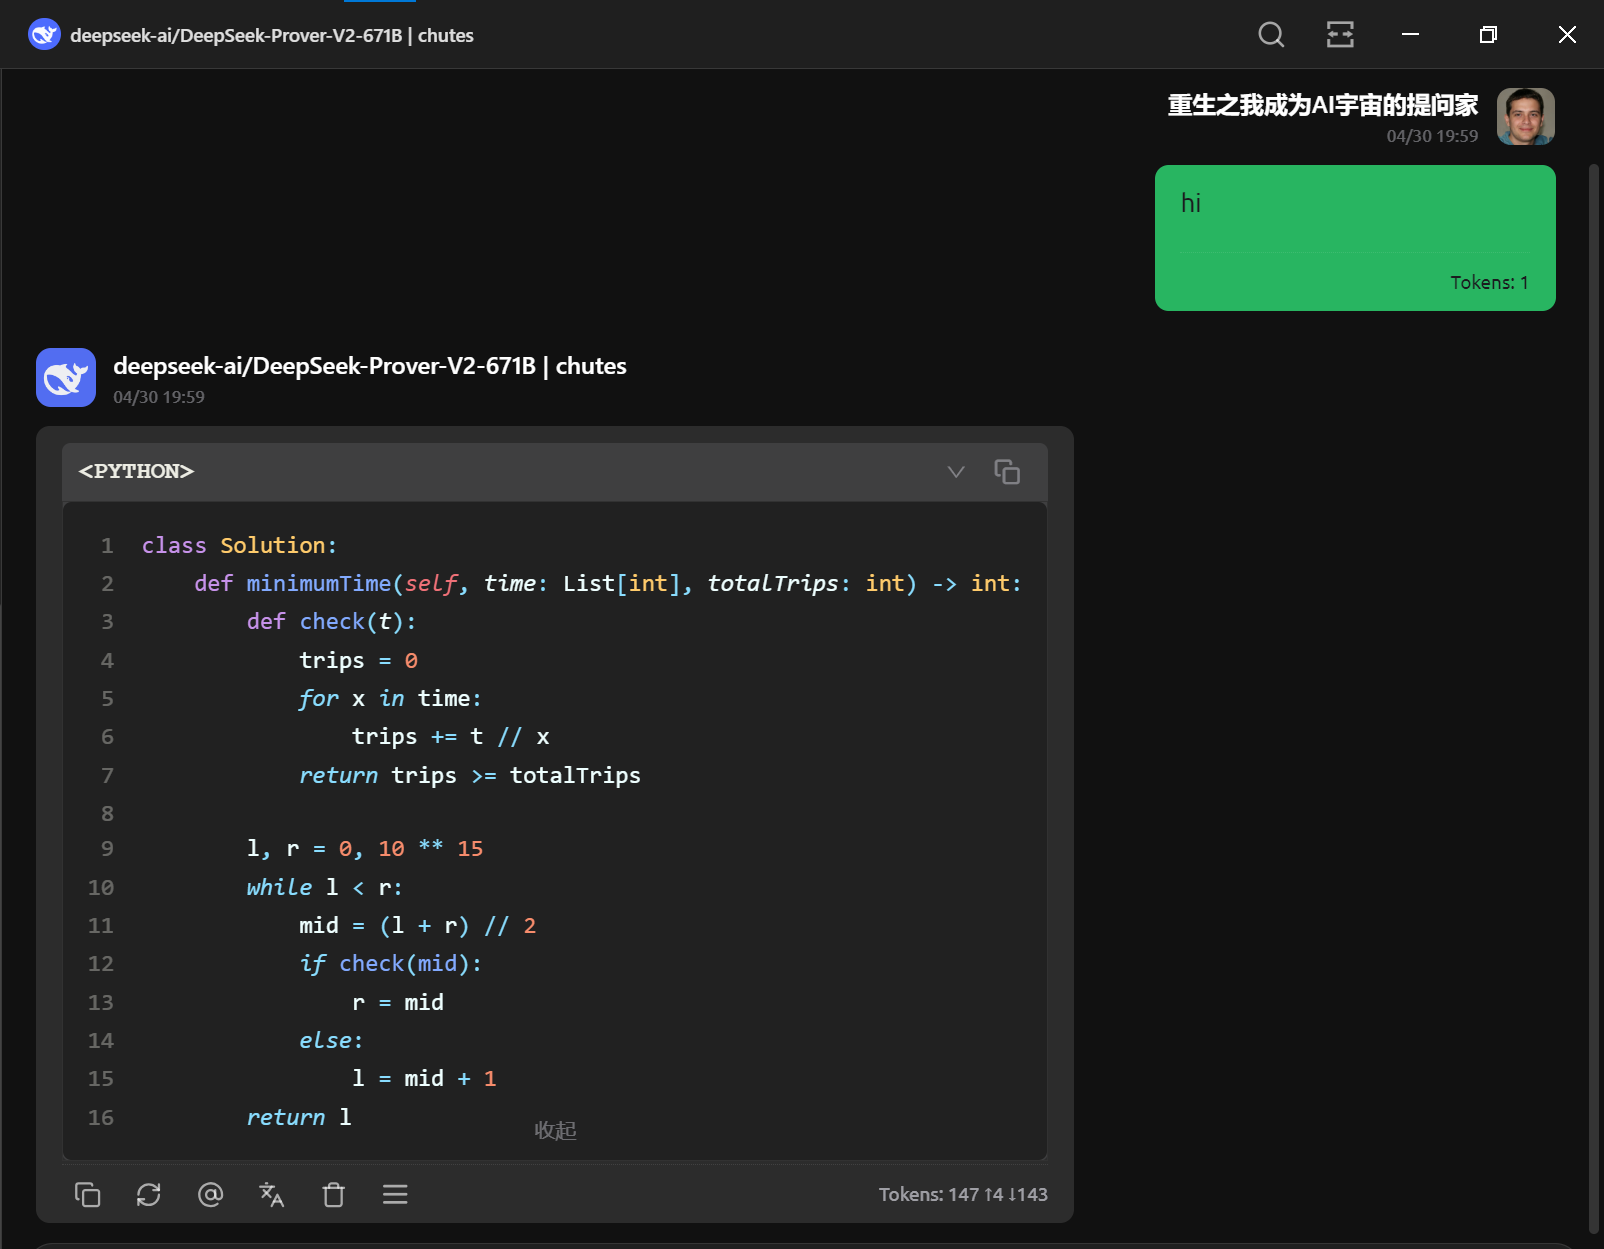Click the @ mention model icon
Screen dimensions: 1604x1249
(210, 1194)
